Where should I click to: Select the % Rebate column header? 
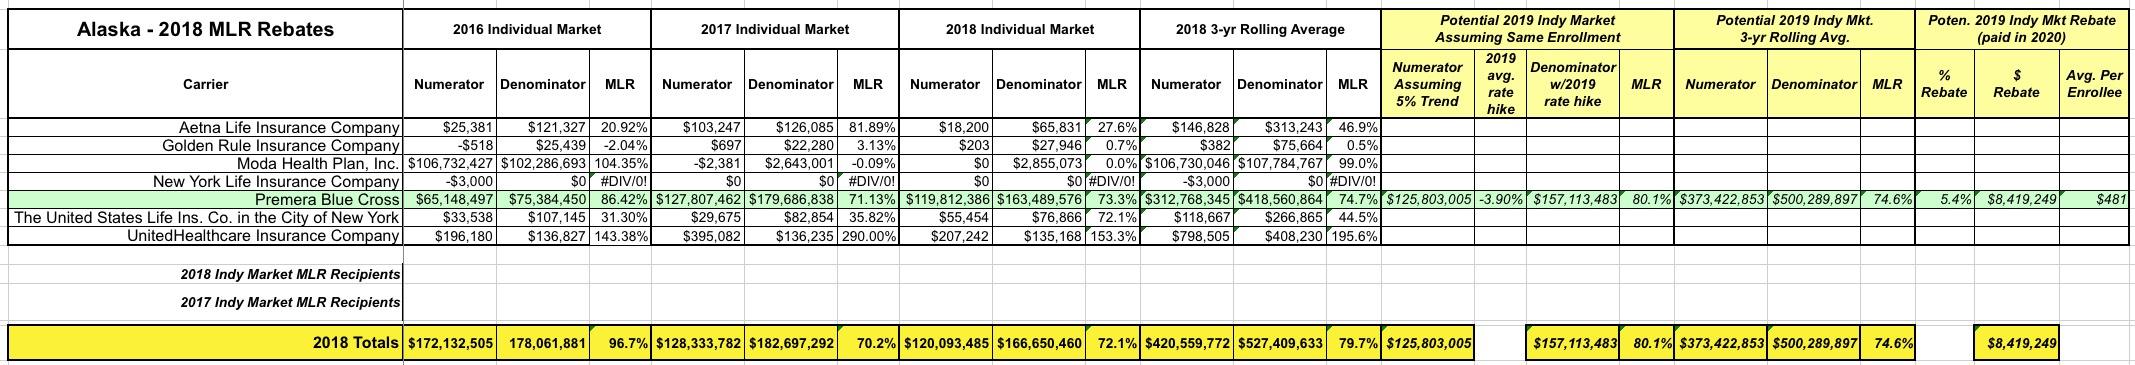pos(1944,84)
